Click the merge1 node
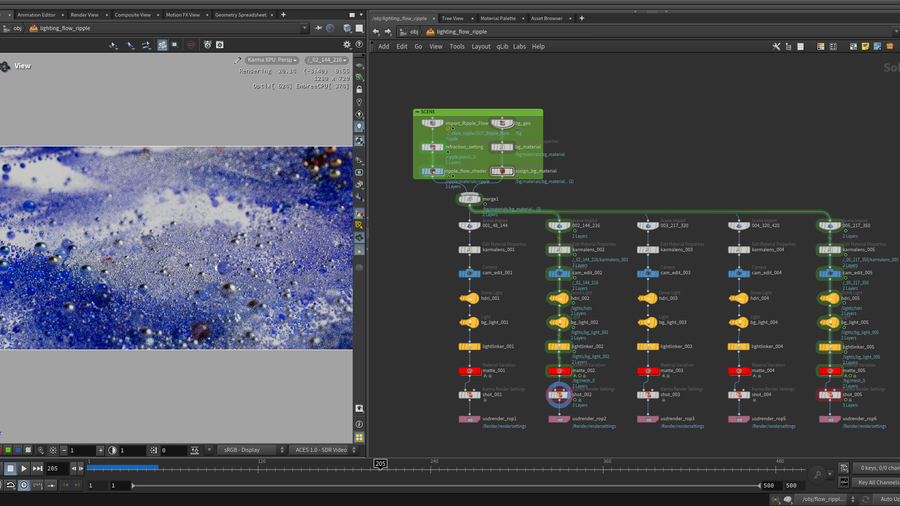The width and height of the screenshot is (900, 506). click(x=470, y=199)
